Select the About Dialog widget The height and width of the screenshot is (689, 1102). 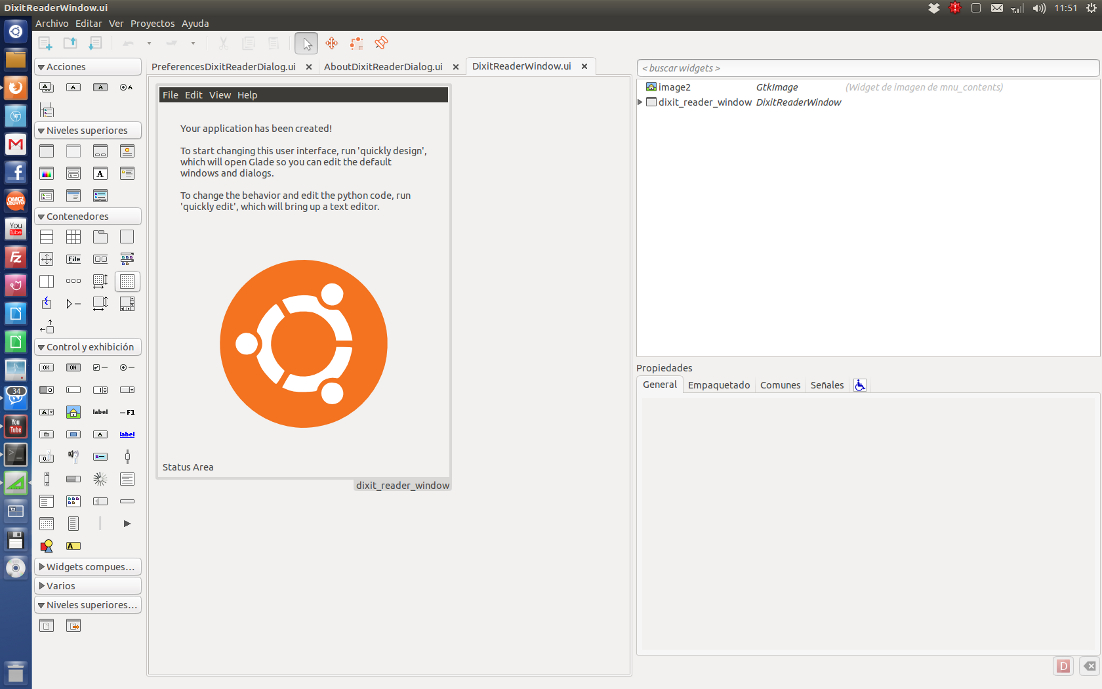click(127, 152)
